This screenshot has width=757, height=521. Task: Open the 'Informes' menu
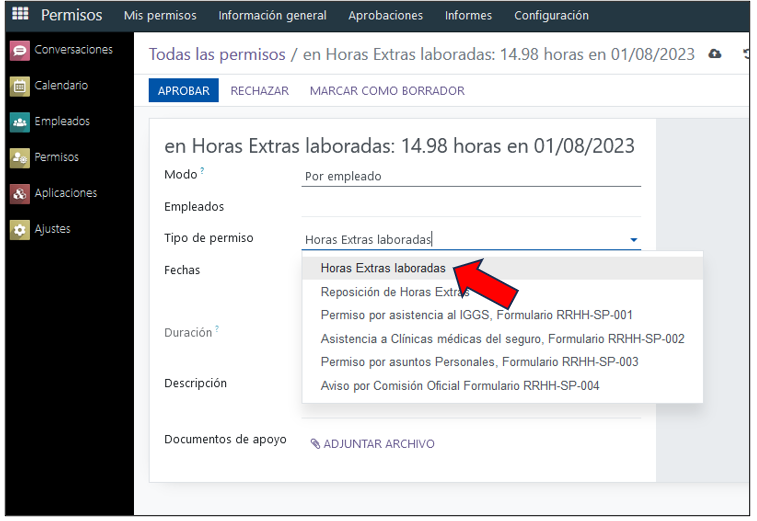pyautogui.click(x=468, y=15)
